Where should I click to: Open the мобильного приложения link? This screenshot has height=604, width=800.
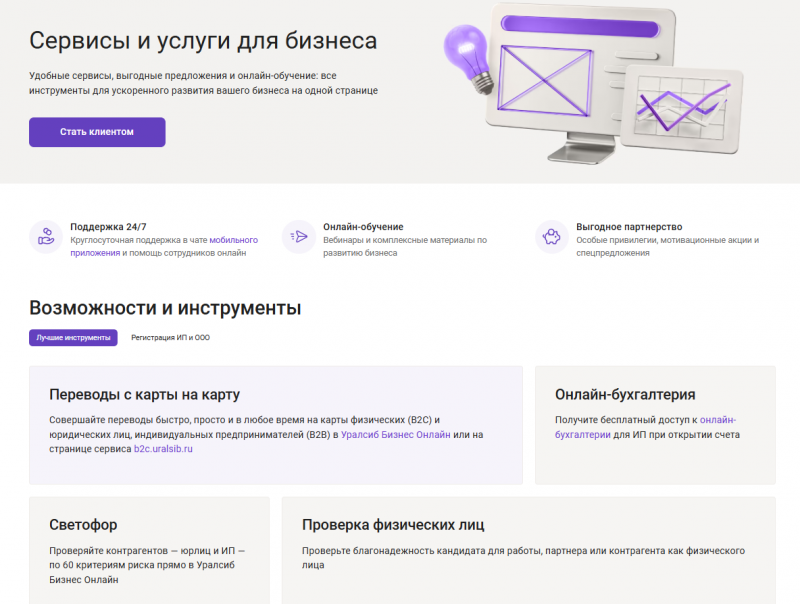232,239
